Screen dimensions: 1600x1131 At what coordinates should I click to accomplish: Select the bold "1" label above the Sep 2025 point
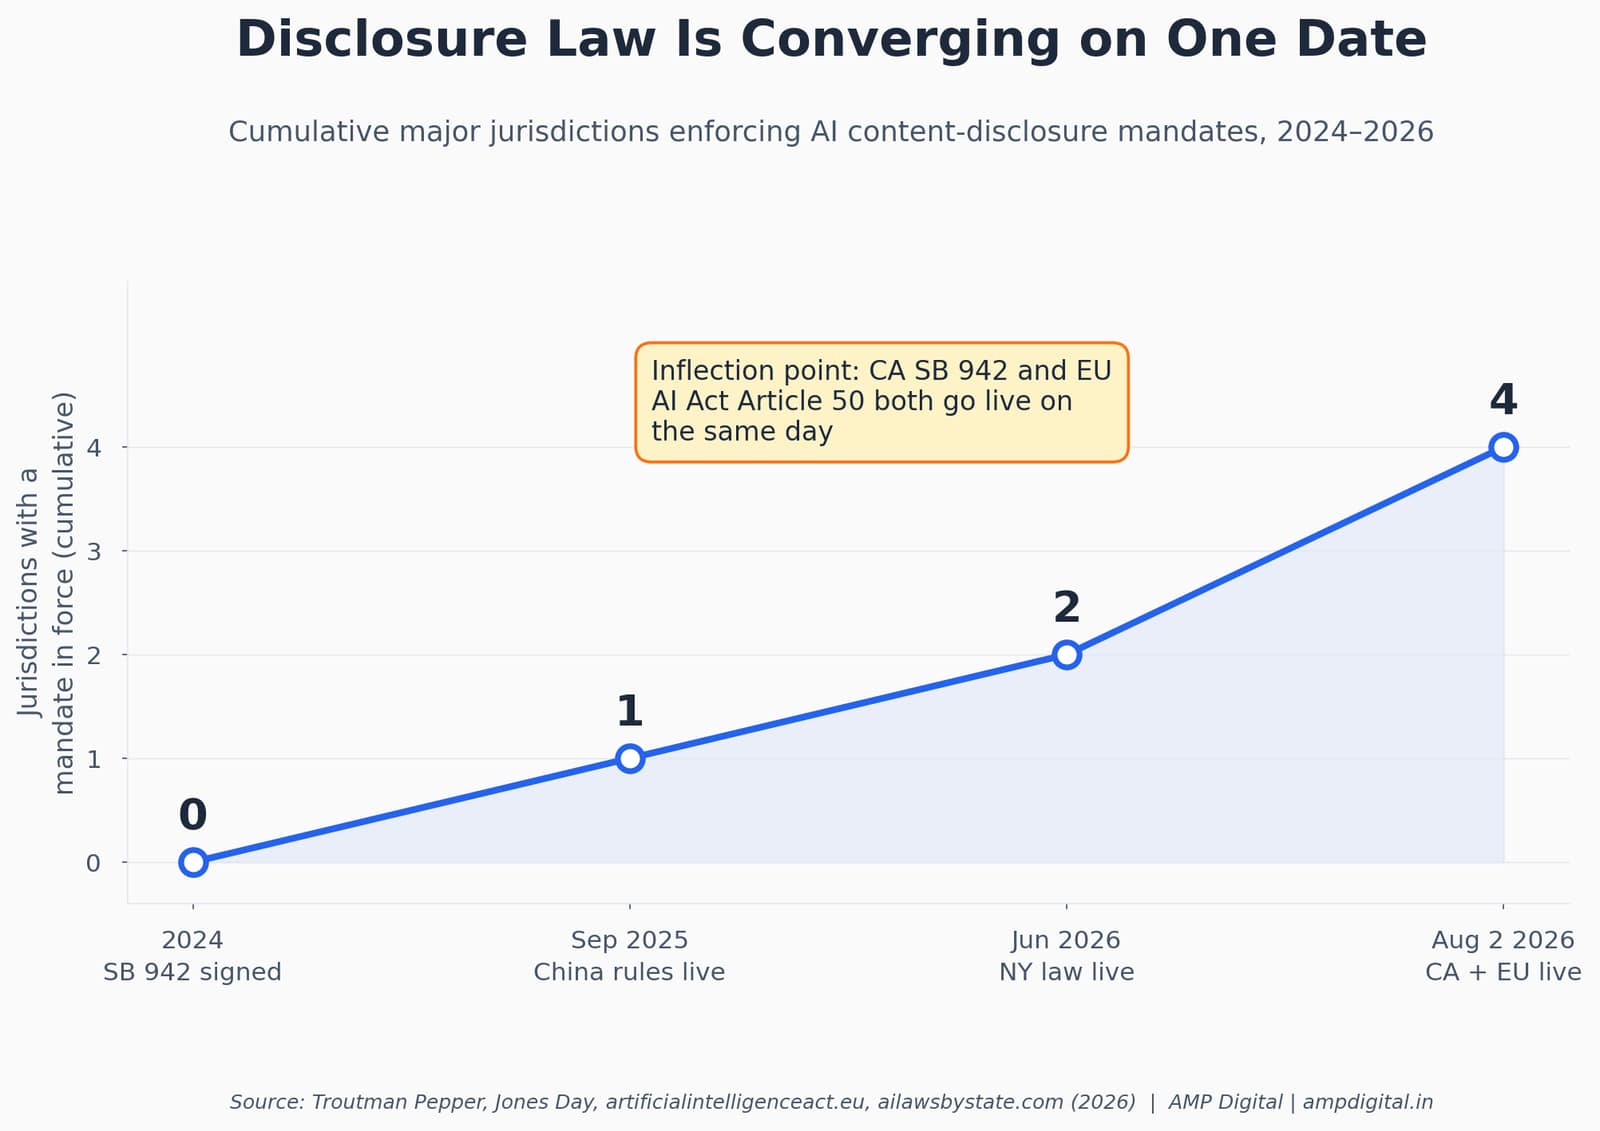point(629,712)
